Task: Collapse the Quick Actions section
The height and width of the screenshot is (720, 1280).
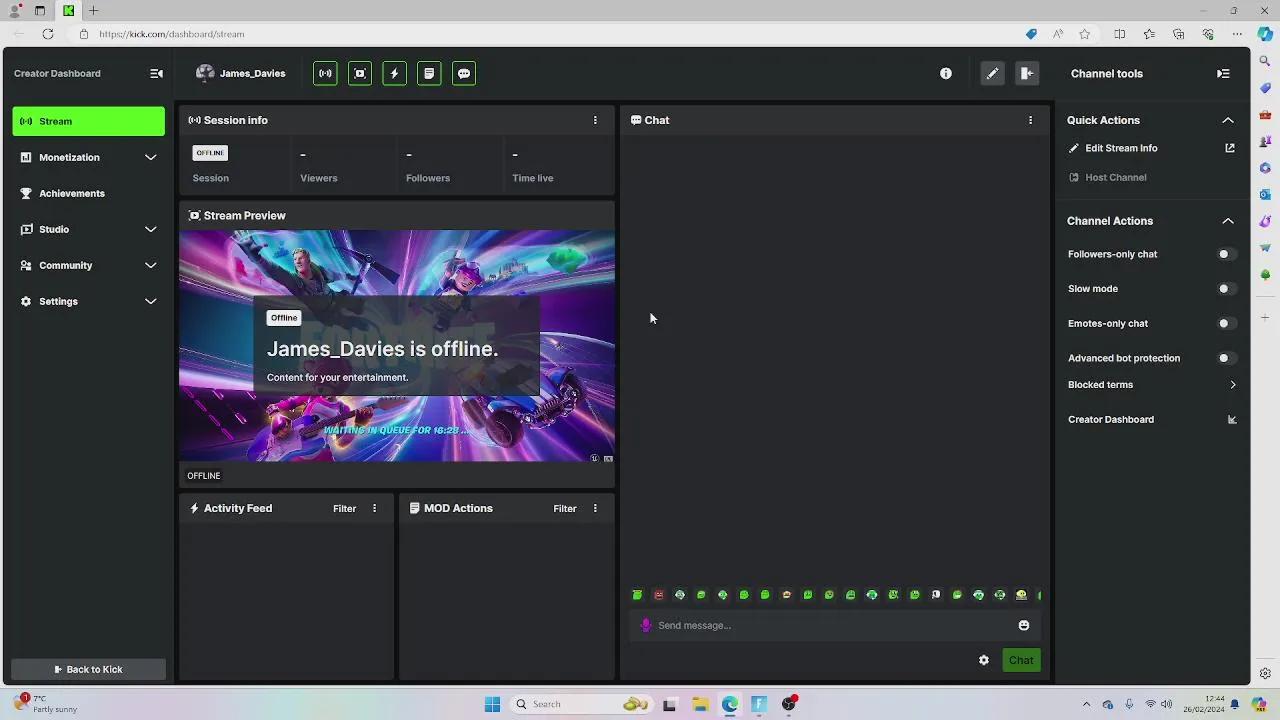Action: coord(1228,120)
